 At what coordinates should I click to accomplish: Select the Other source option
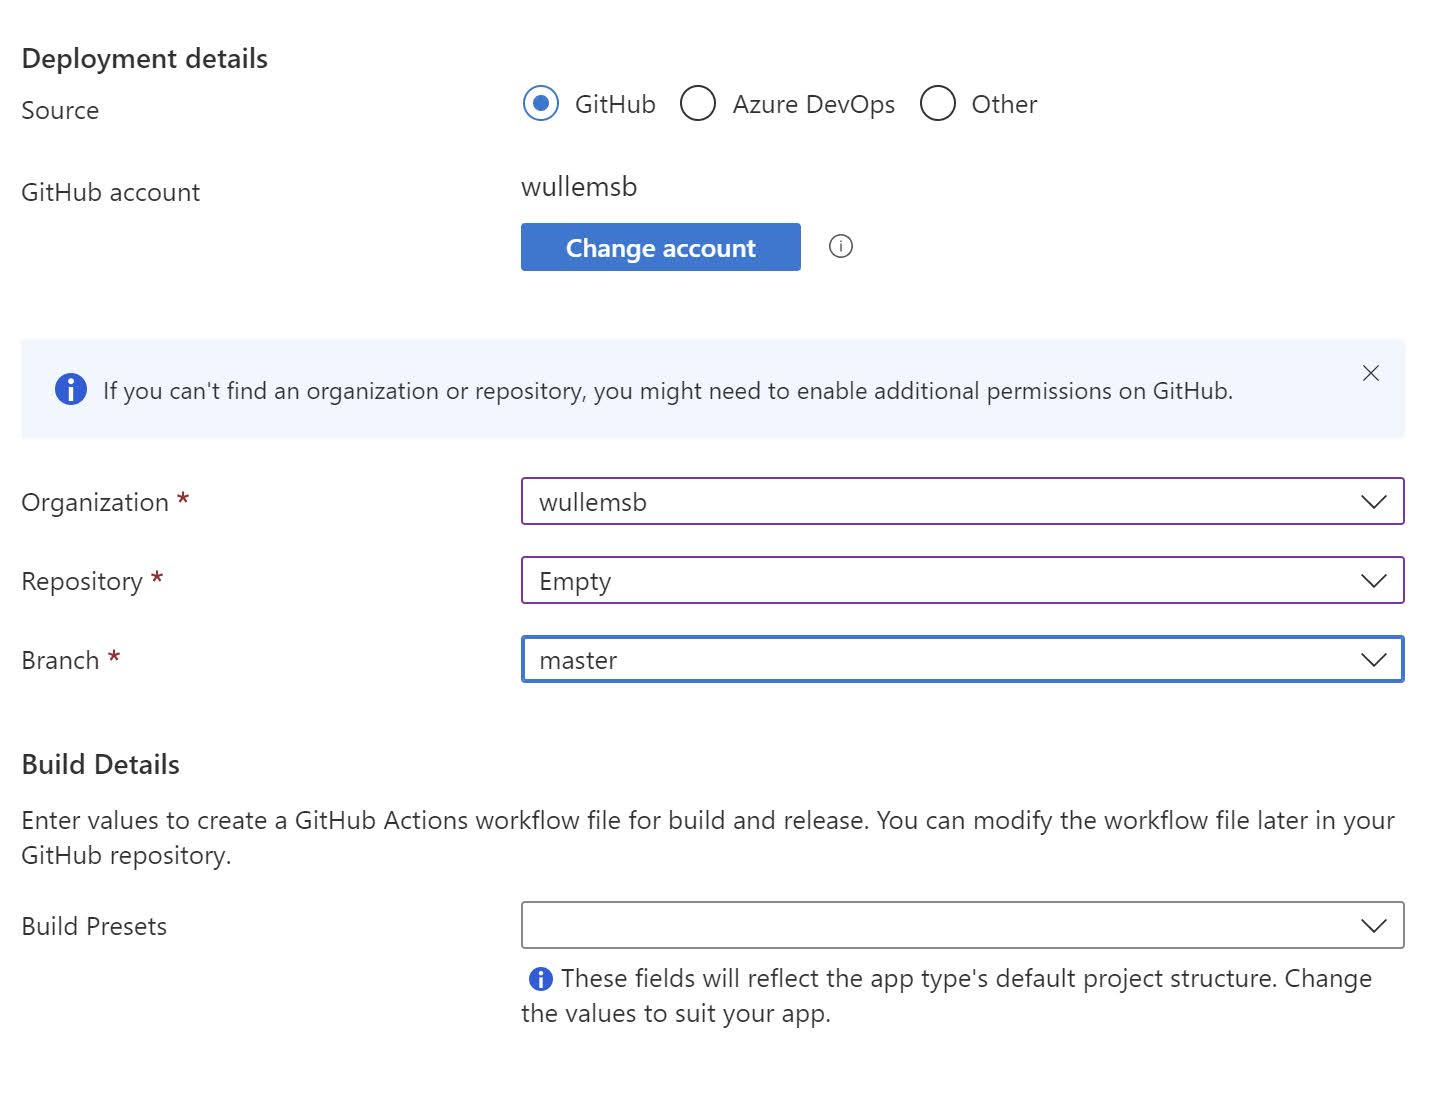click(938, 103)
